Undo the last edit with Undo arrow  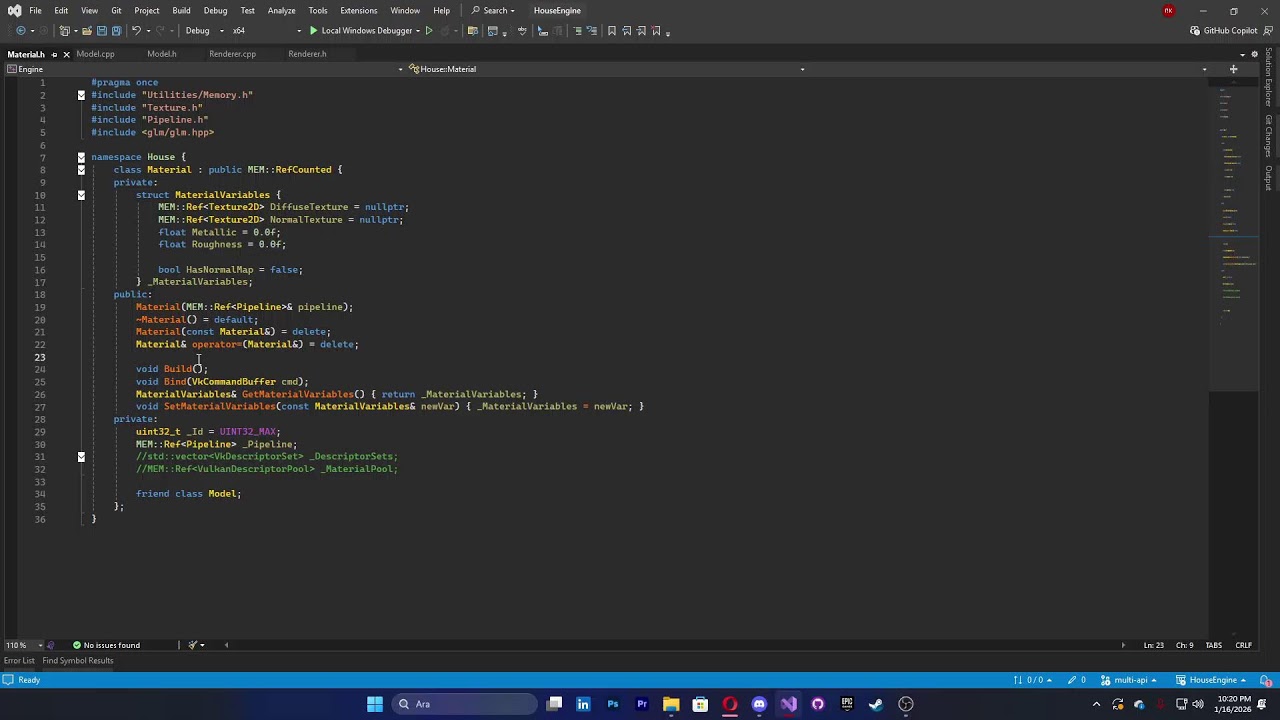(x=136, y=31)
